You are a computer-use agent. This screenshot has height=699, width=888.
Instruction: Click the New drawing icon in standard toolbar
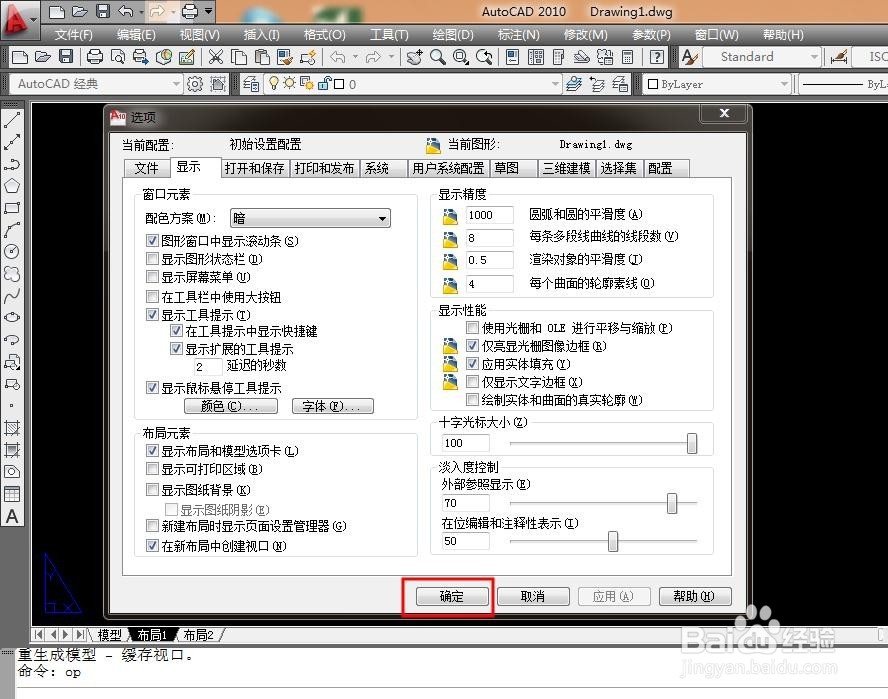click(x=20, y=57)
